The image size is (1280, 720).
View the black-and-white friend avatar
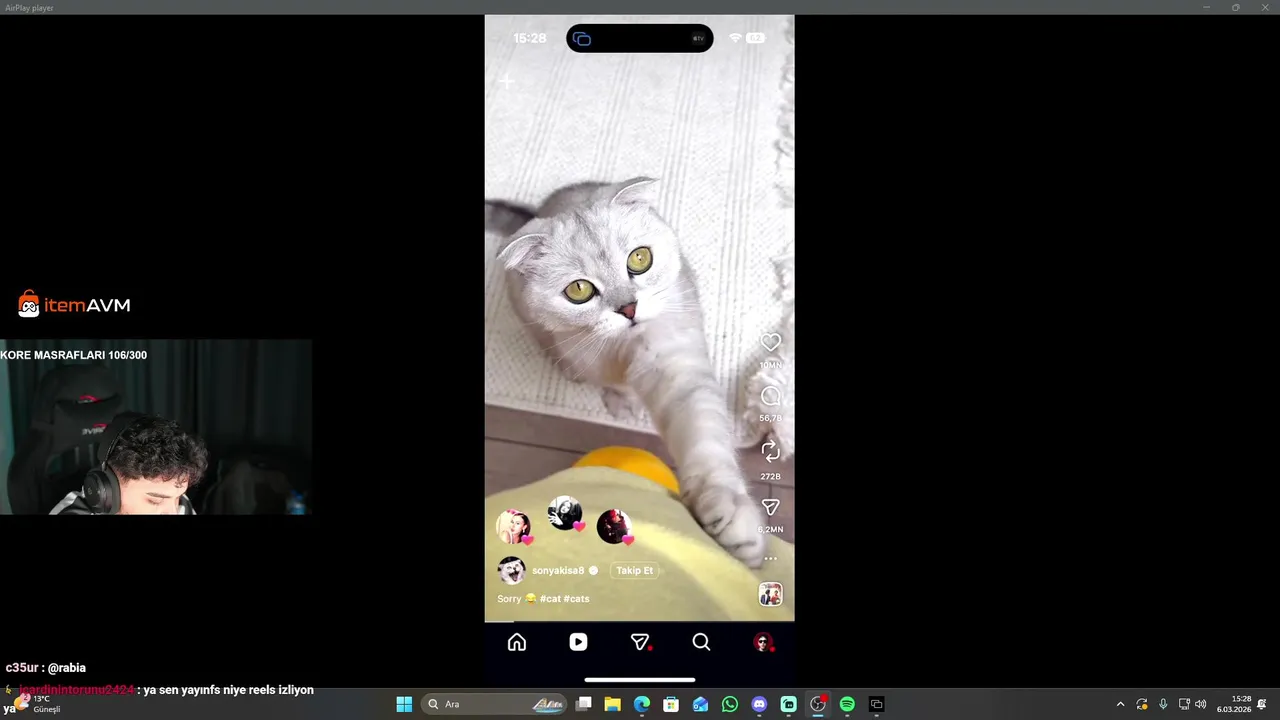click(x=565, y=513)
